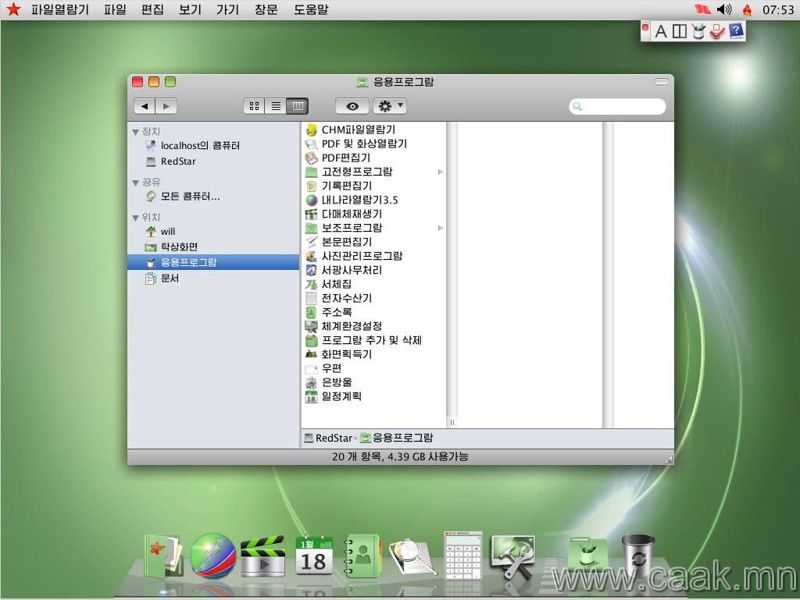Screen dimensions: 800x600
Task: Select 내나라열람기3.5 browser entry
Action: [352, 200]
